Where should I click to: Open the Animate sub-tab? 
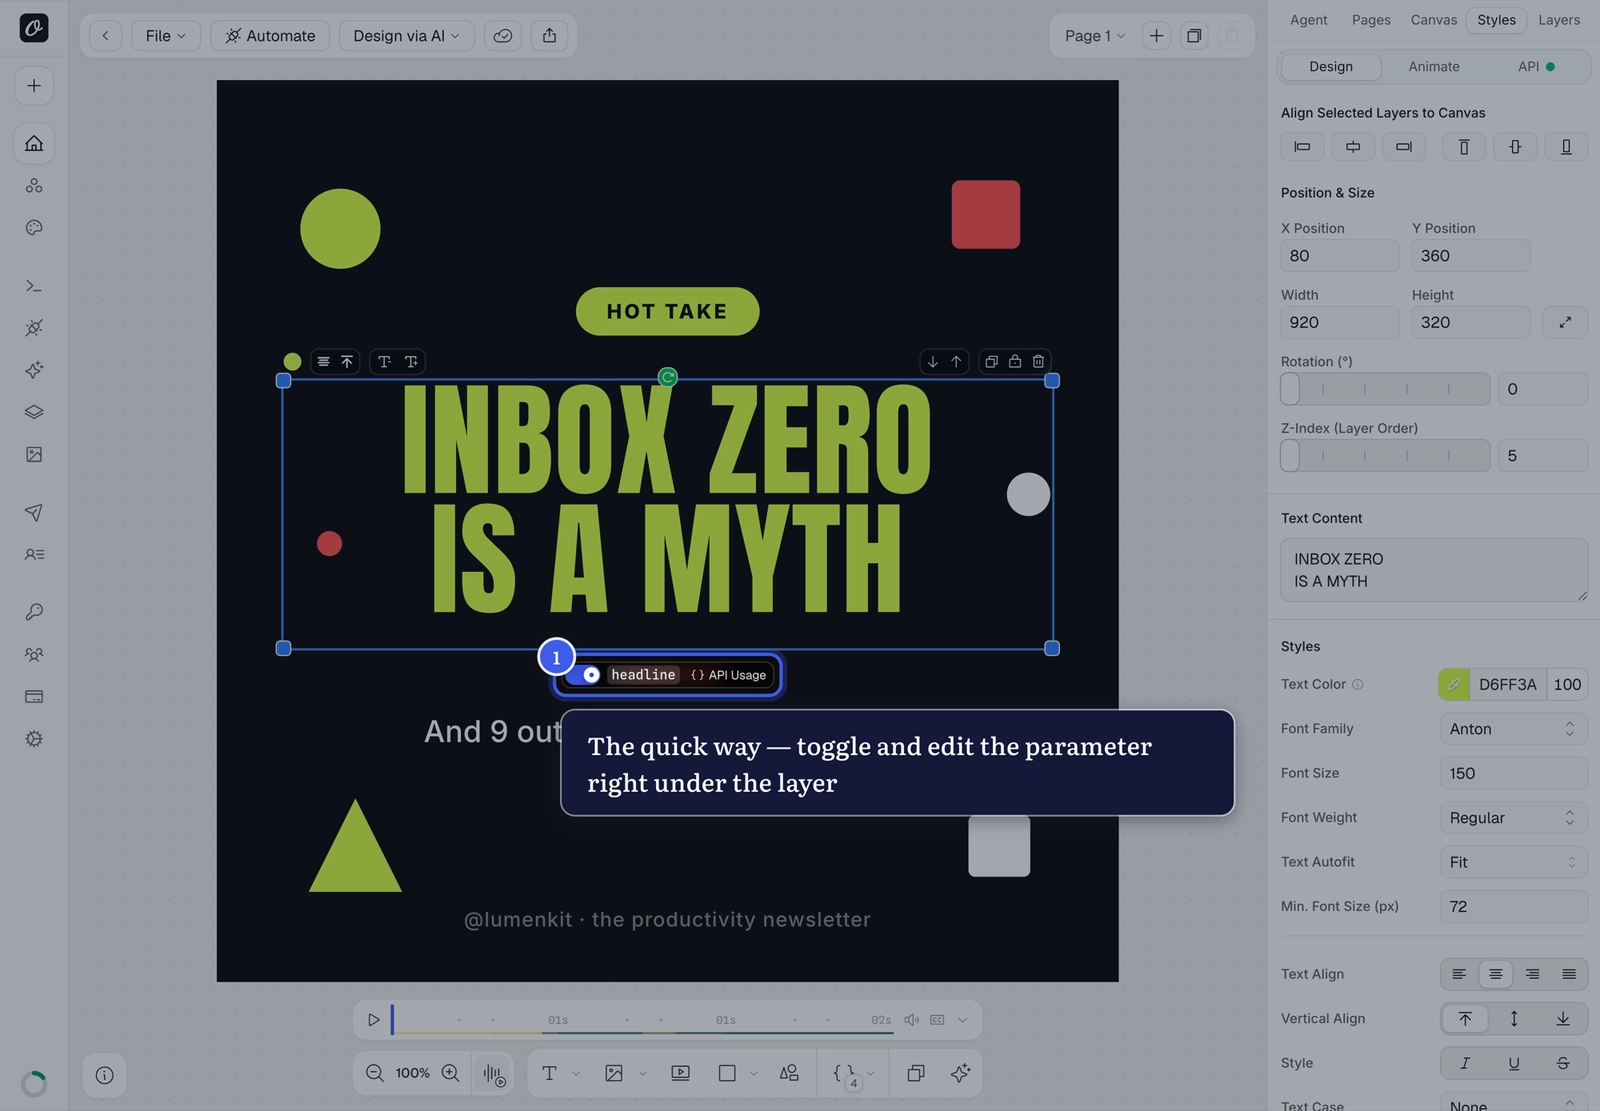[1434, 67]
